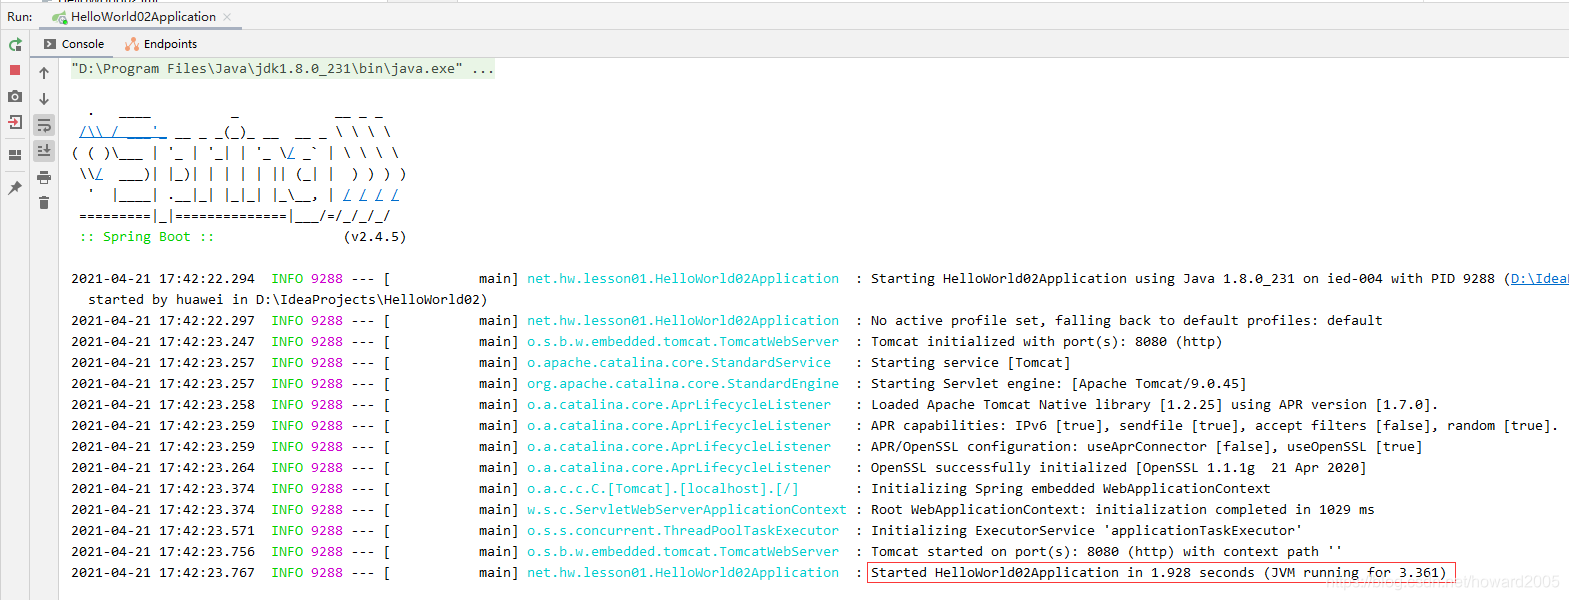Click the ':: Spring Boot ::' banner text
Screen dimensions: 1569x600
147,237
